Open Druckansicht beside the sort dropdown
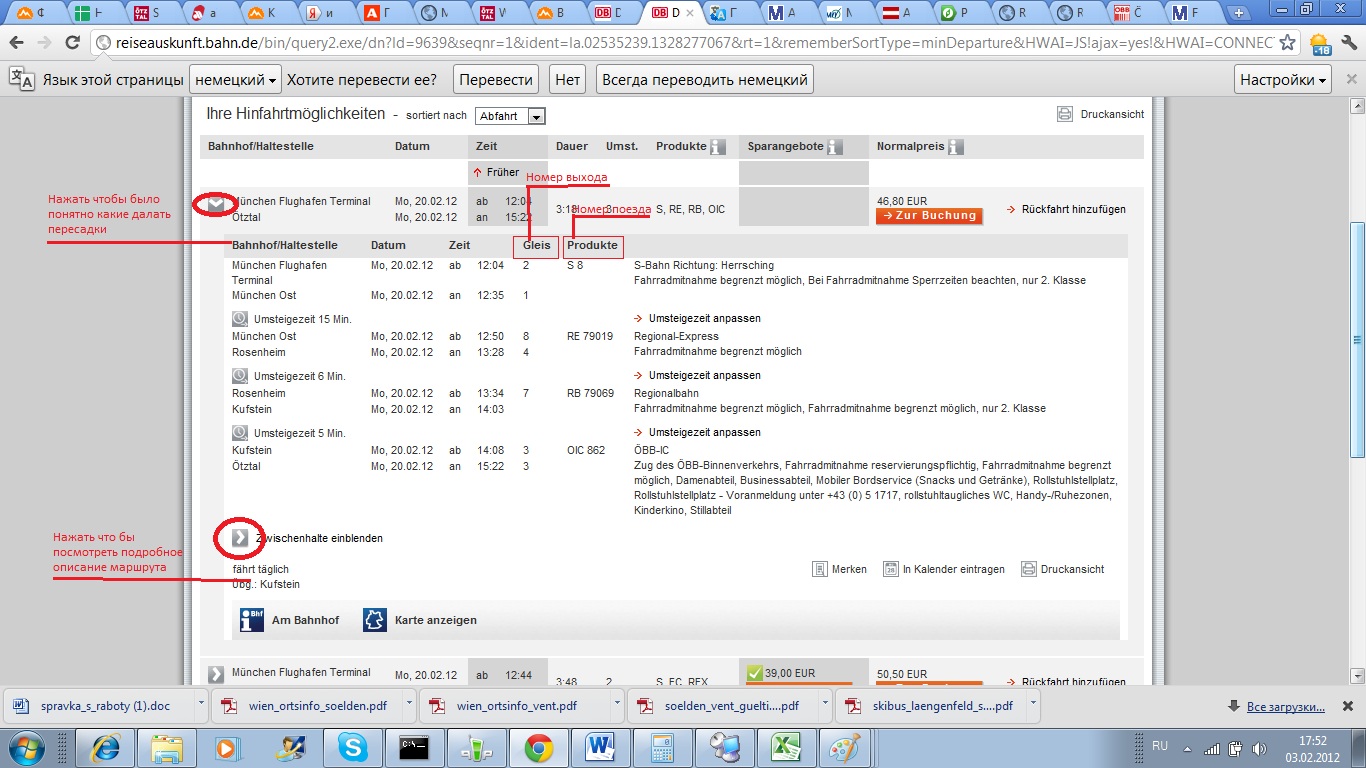Screen dimensions: 1366x768 coord(1100,114)
